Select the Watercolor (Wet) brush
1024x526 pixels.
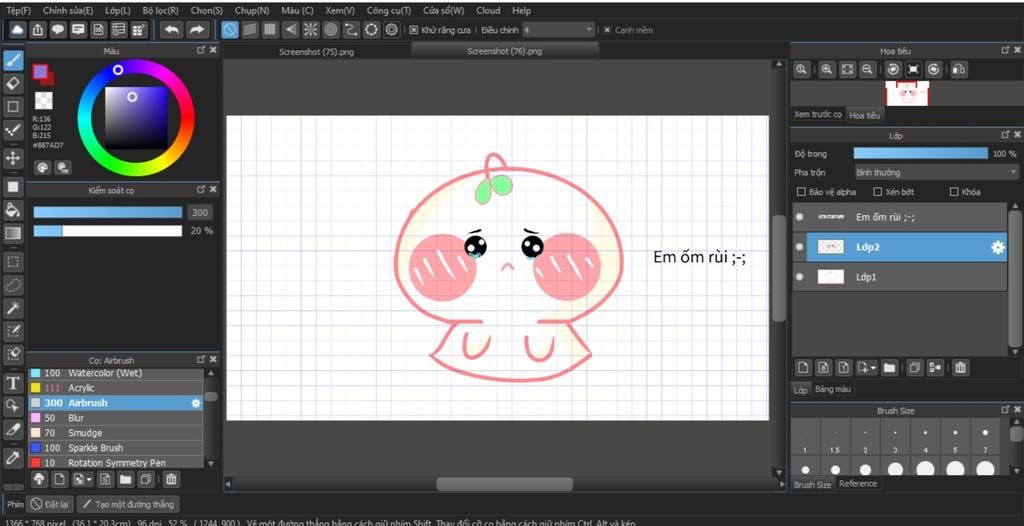[x=104, y=373]
